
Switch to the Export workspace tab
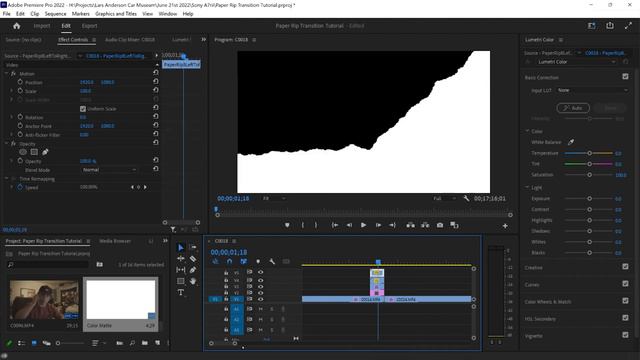(89, 26)
